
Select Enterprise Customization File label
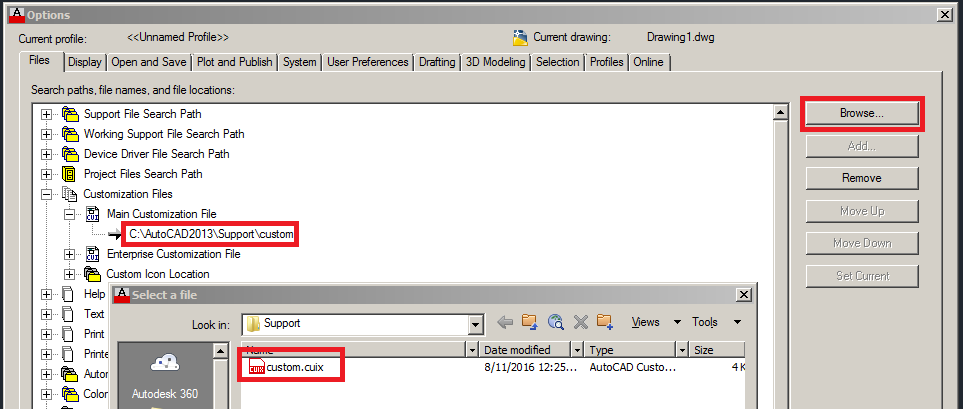[x=173, y=254]
